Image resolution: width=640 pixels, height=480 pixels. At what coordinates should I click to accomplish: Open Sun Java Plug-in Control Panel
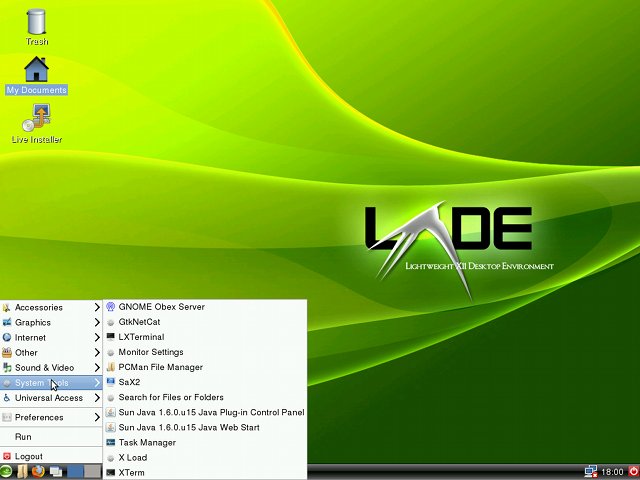click(205, 413)
